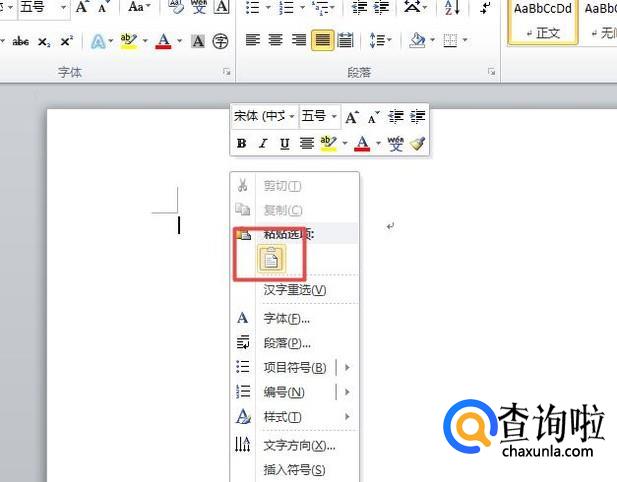Image resolution: width=617 pixels, height=482 pixels.
Task: Open 字体(F)... from context menu
Action: [x=295, y=318]
